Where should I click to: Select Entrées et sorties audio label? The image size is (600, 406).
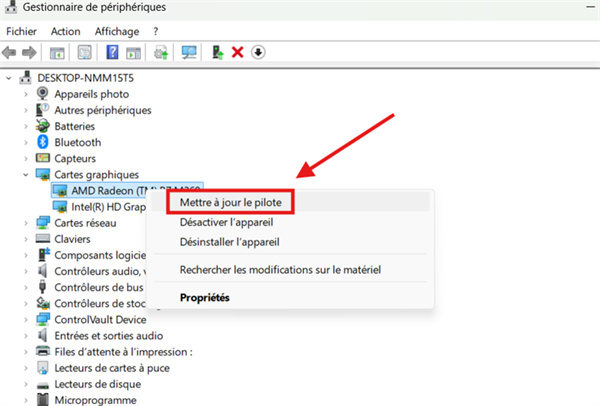pos(109,336)
